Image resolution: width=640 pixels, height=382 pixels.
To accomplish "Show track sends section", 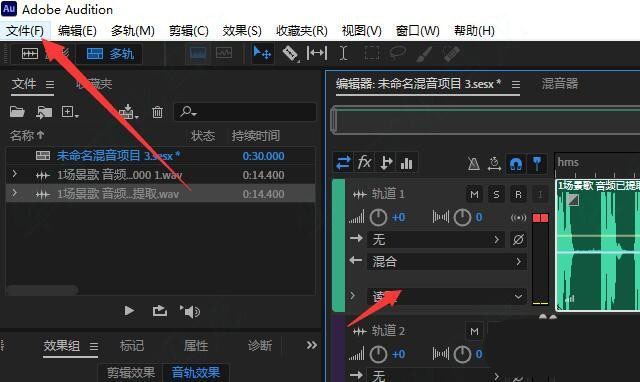I will (386, 163).
